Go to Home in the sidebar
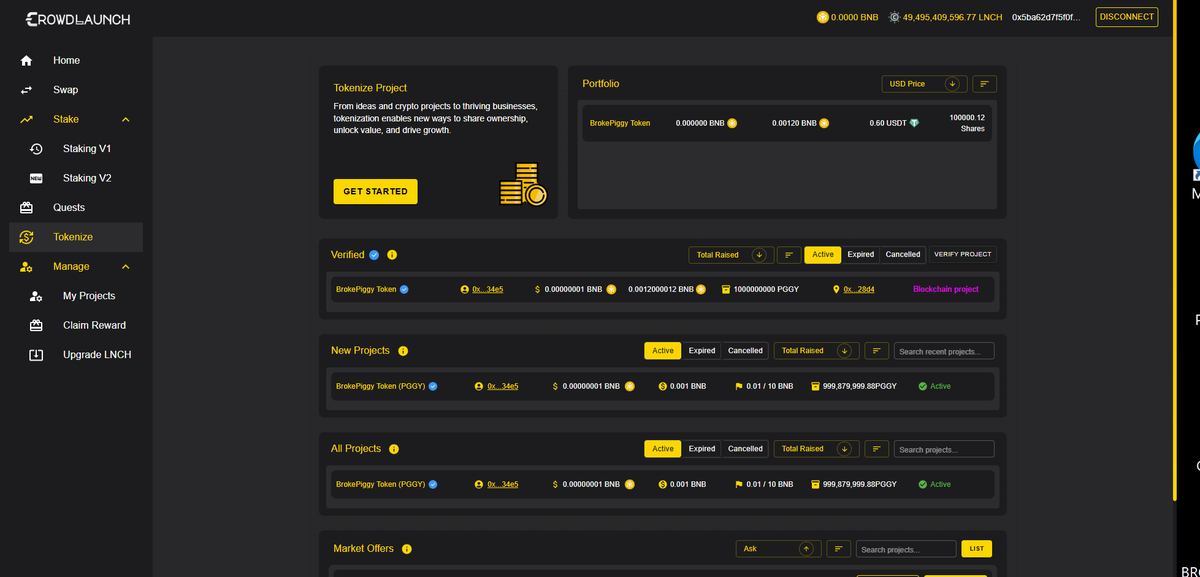Viewport: 1200px width, 577px height. point(76,61)
